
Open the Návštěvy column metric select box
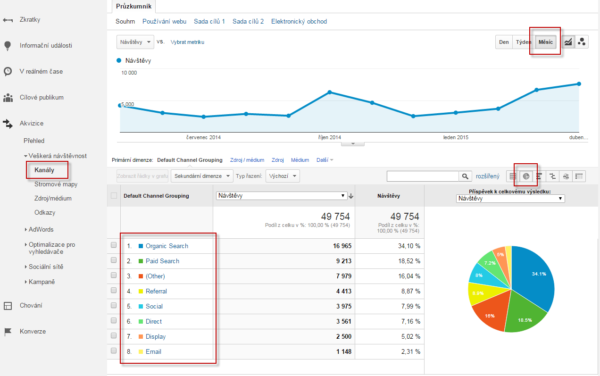tap(281, 196)
